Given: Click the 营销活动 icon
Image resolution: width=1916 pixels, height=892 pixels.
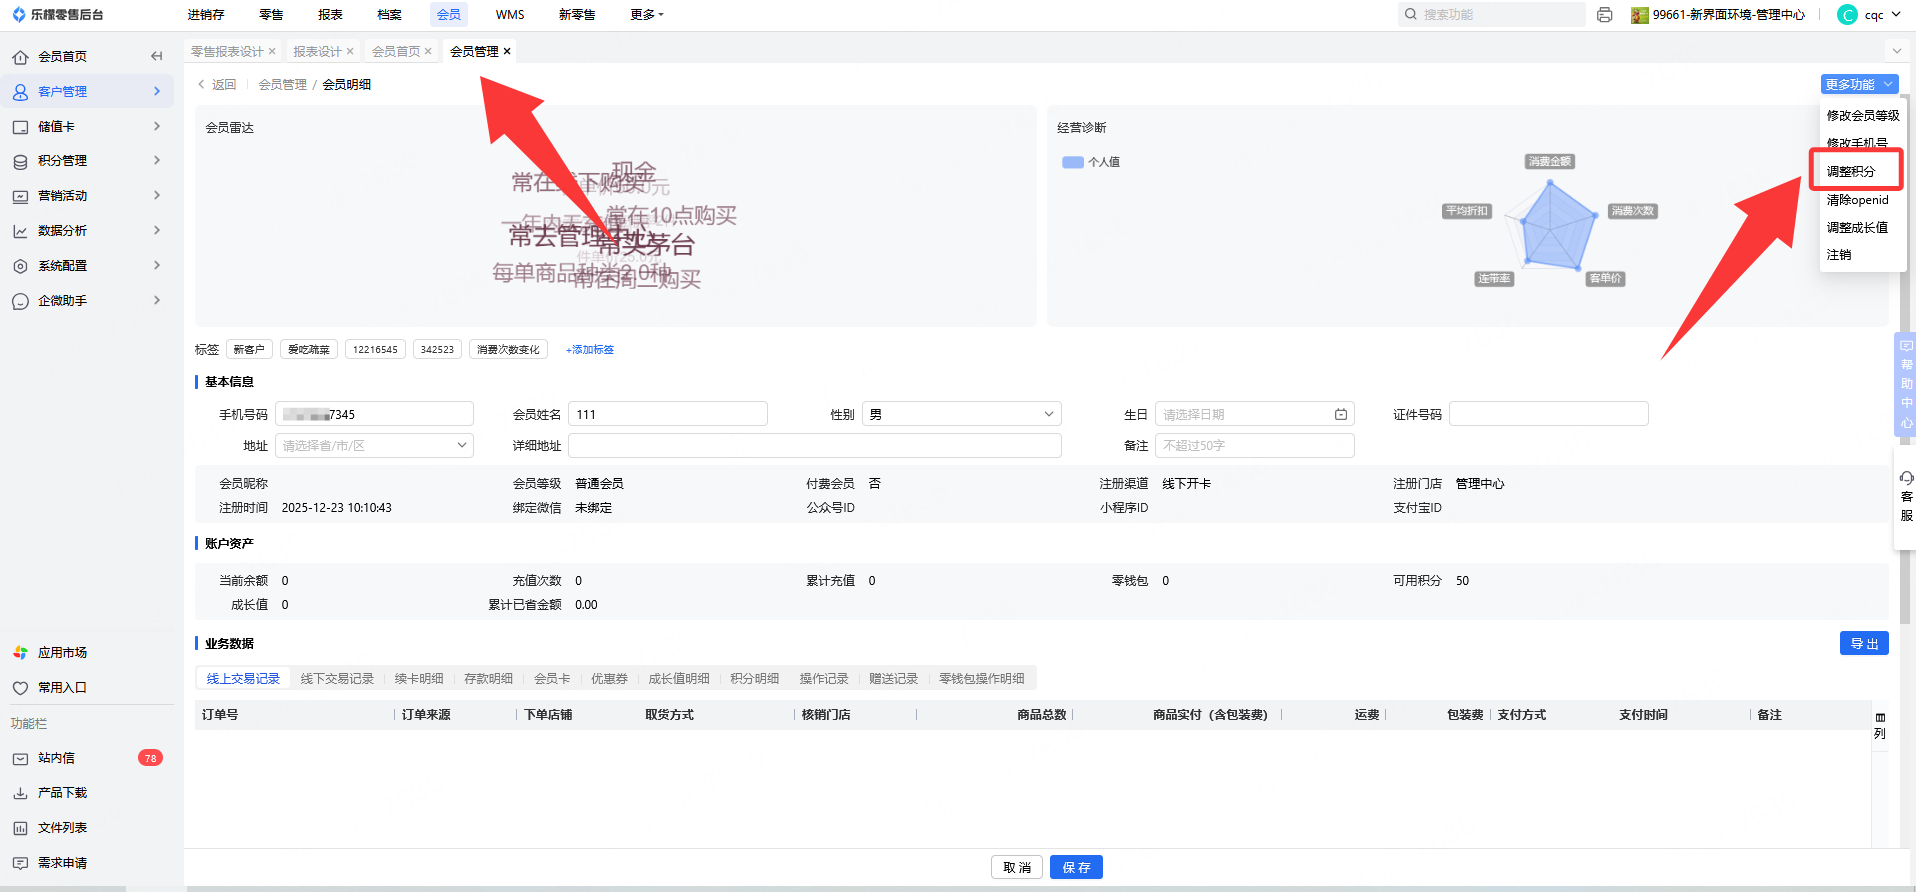Looking at the screenshot, I should click(x=20, y=196).
